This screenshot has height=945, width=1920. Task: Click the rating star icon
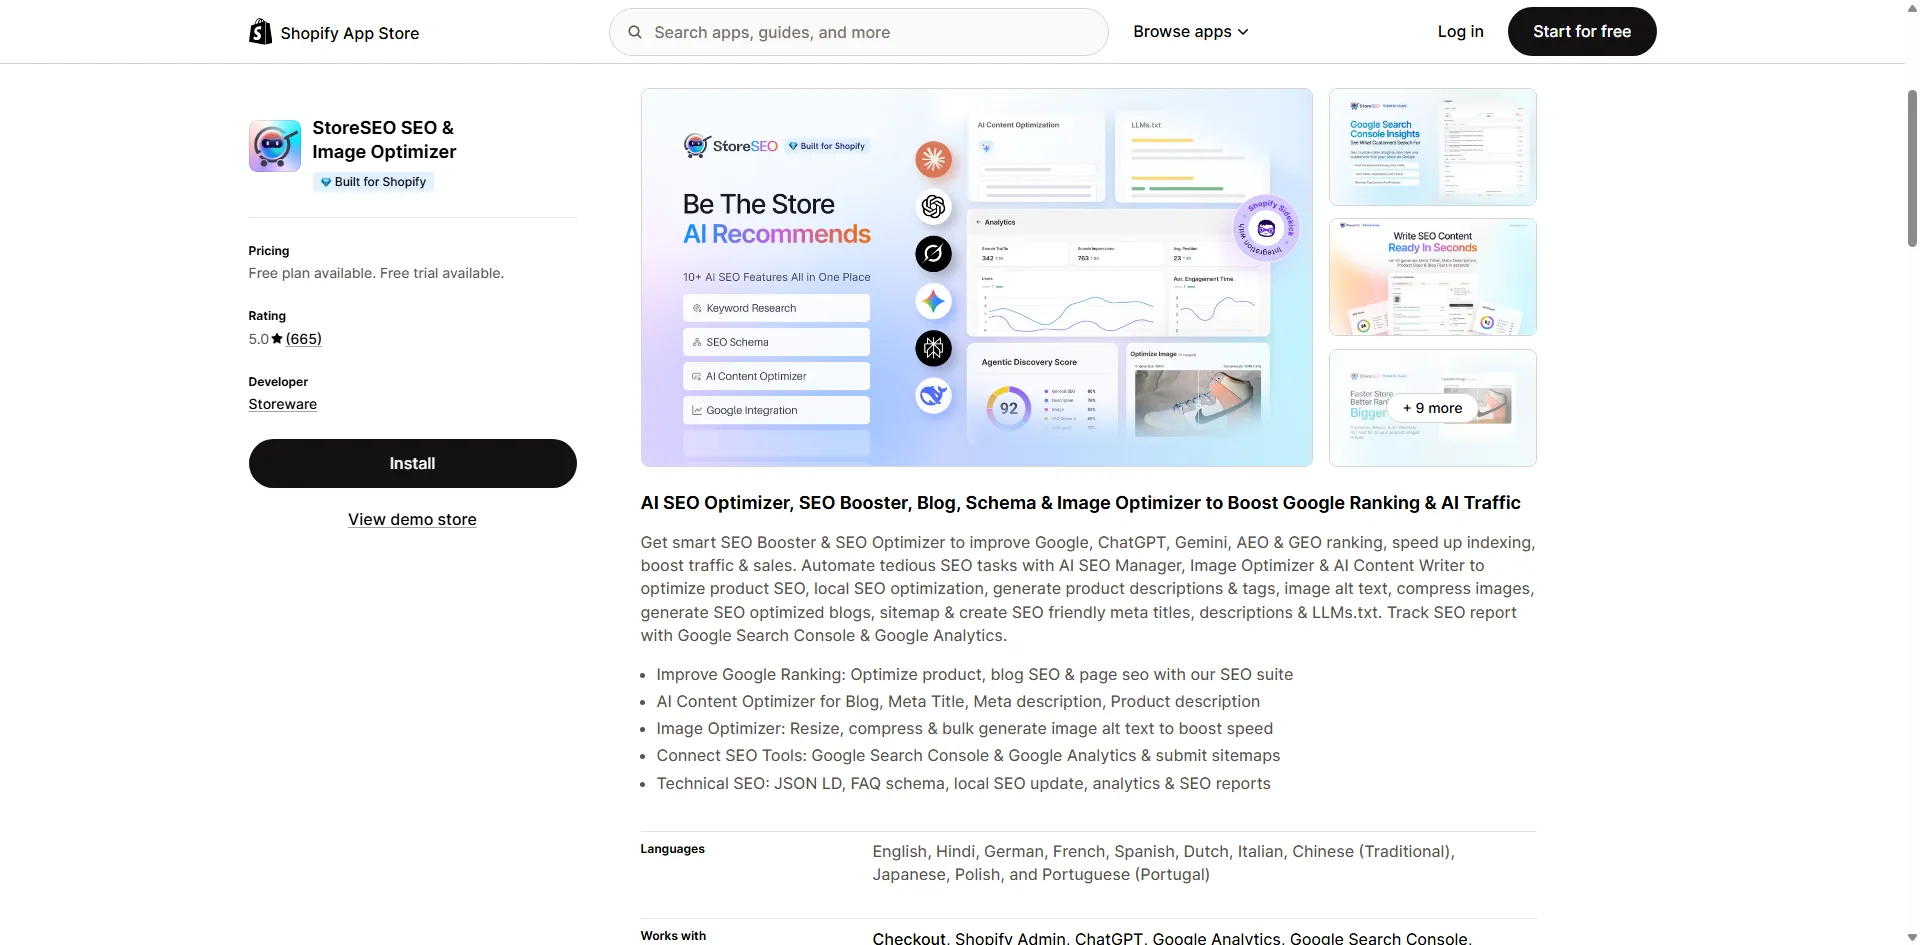click(x=277, y=339)
